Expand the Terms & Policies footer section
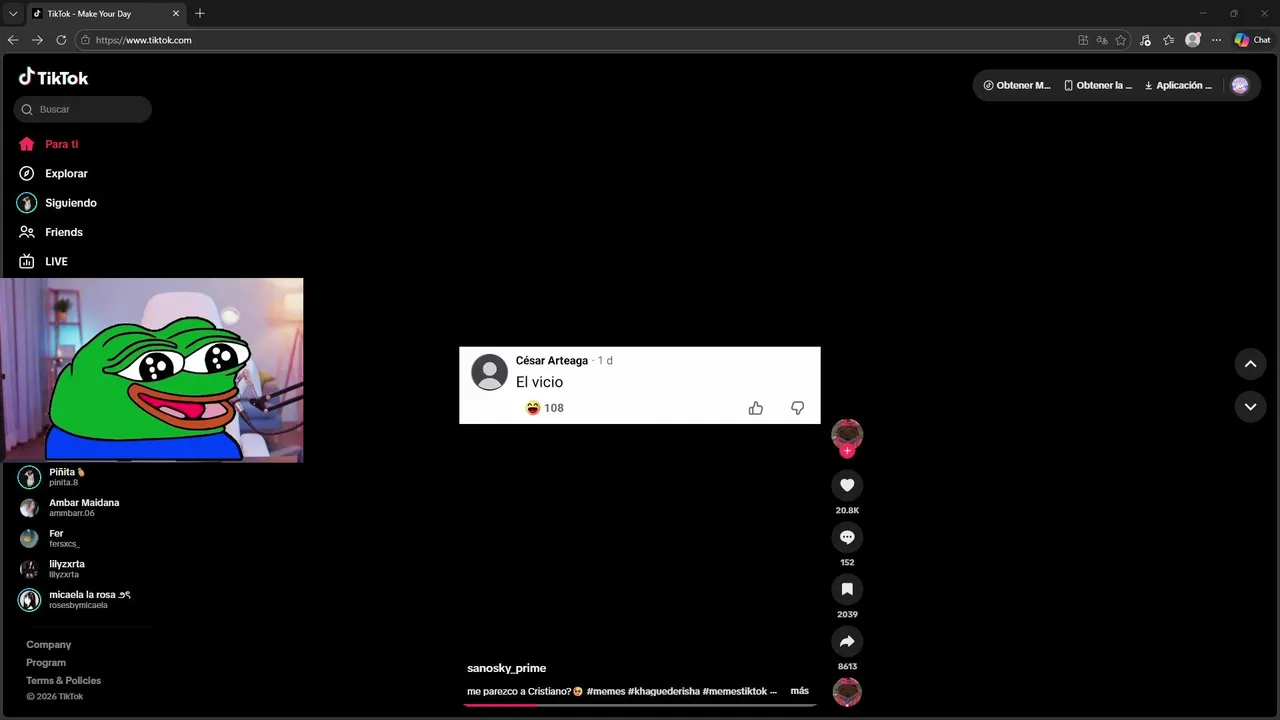This screenshot has height=720, width=1280. click(64, 681)
